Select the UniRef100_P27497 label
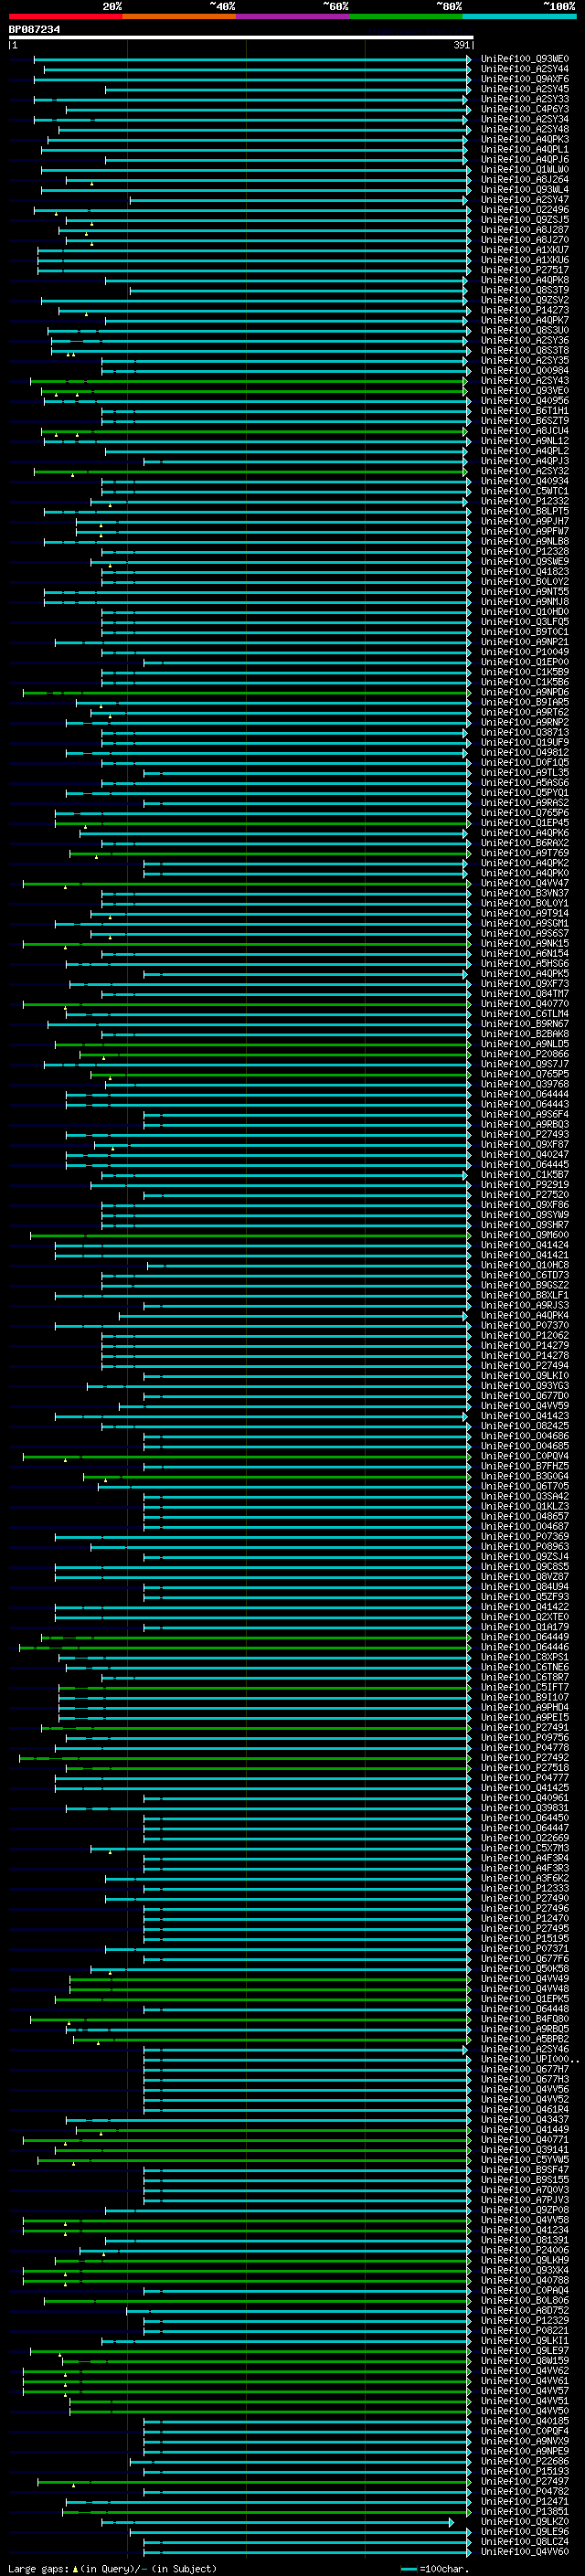Screen dimensions: 585x2576 (524, 2481)
